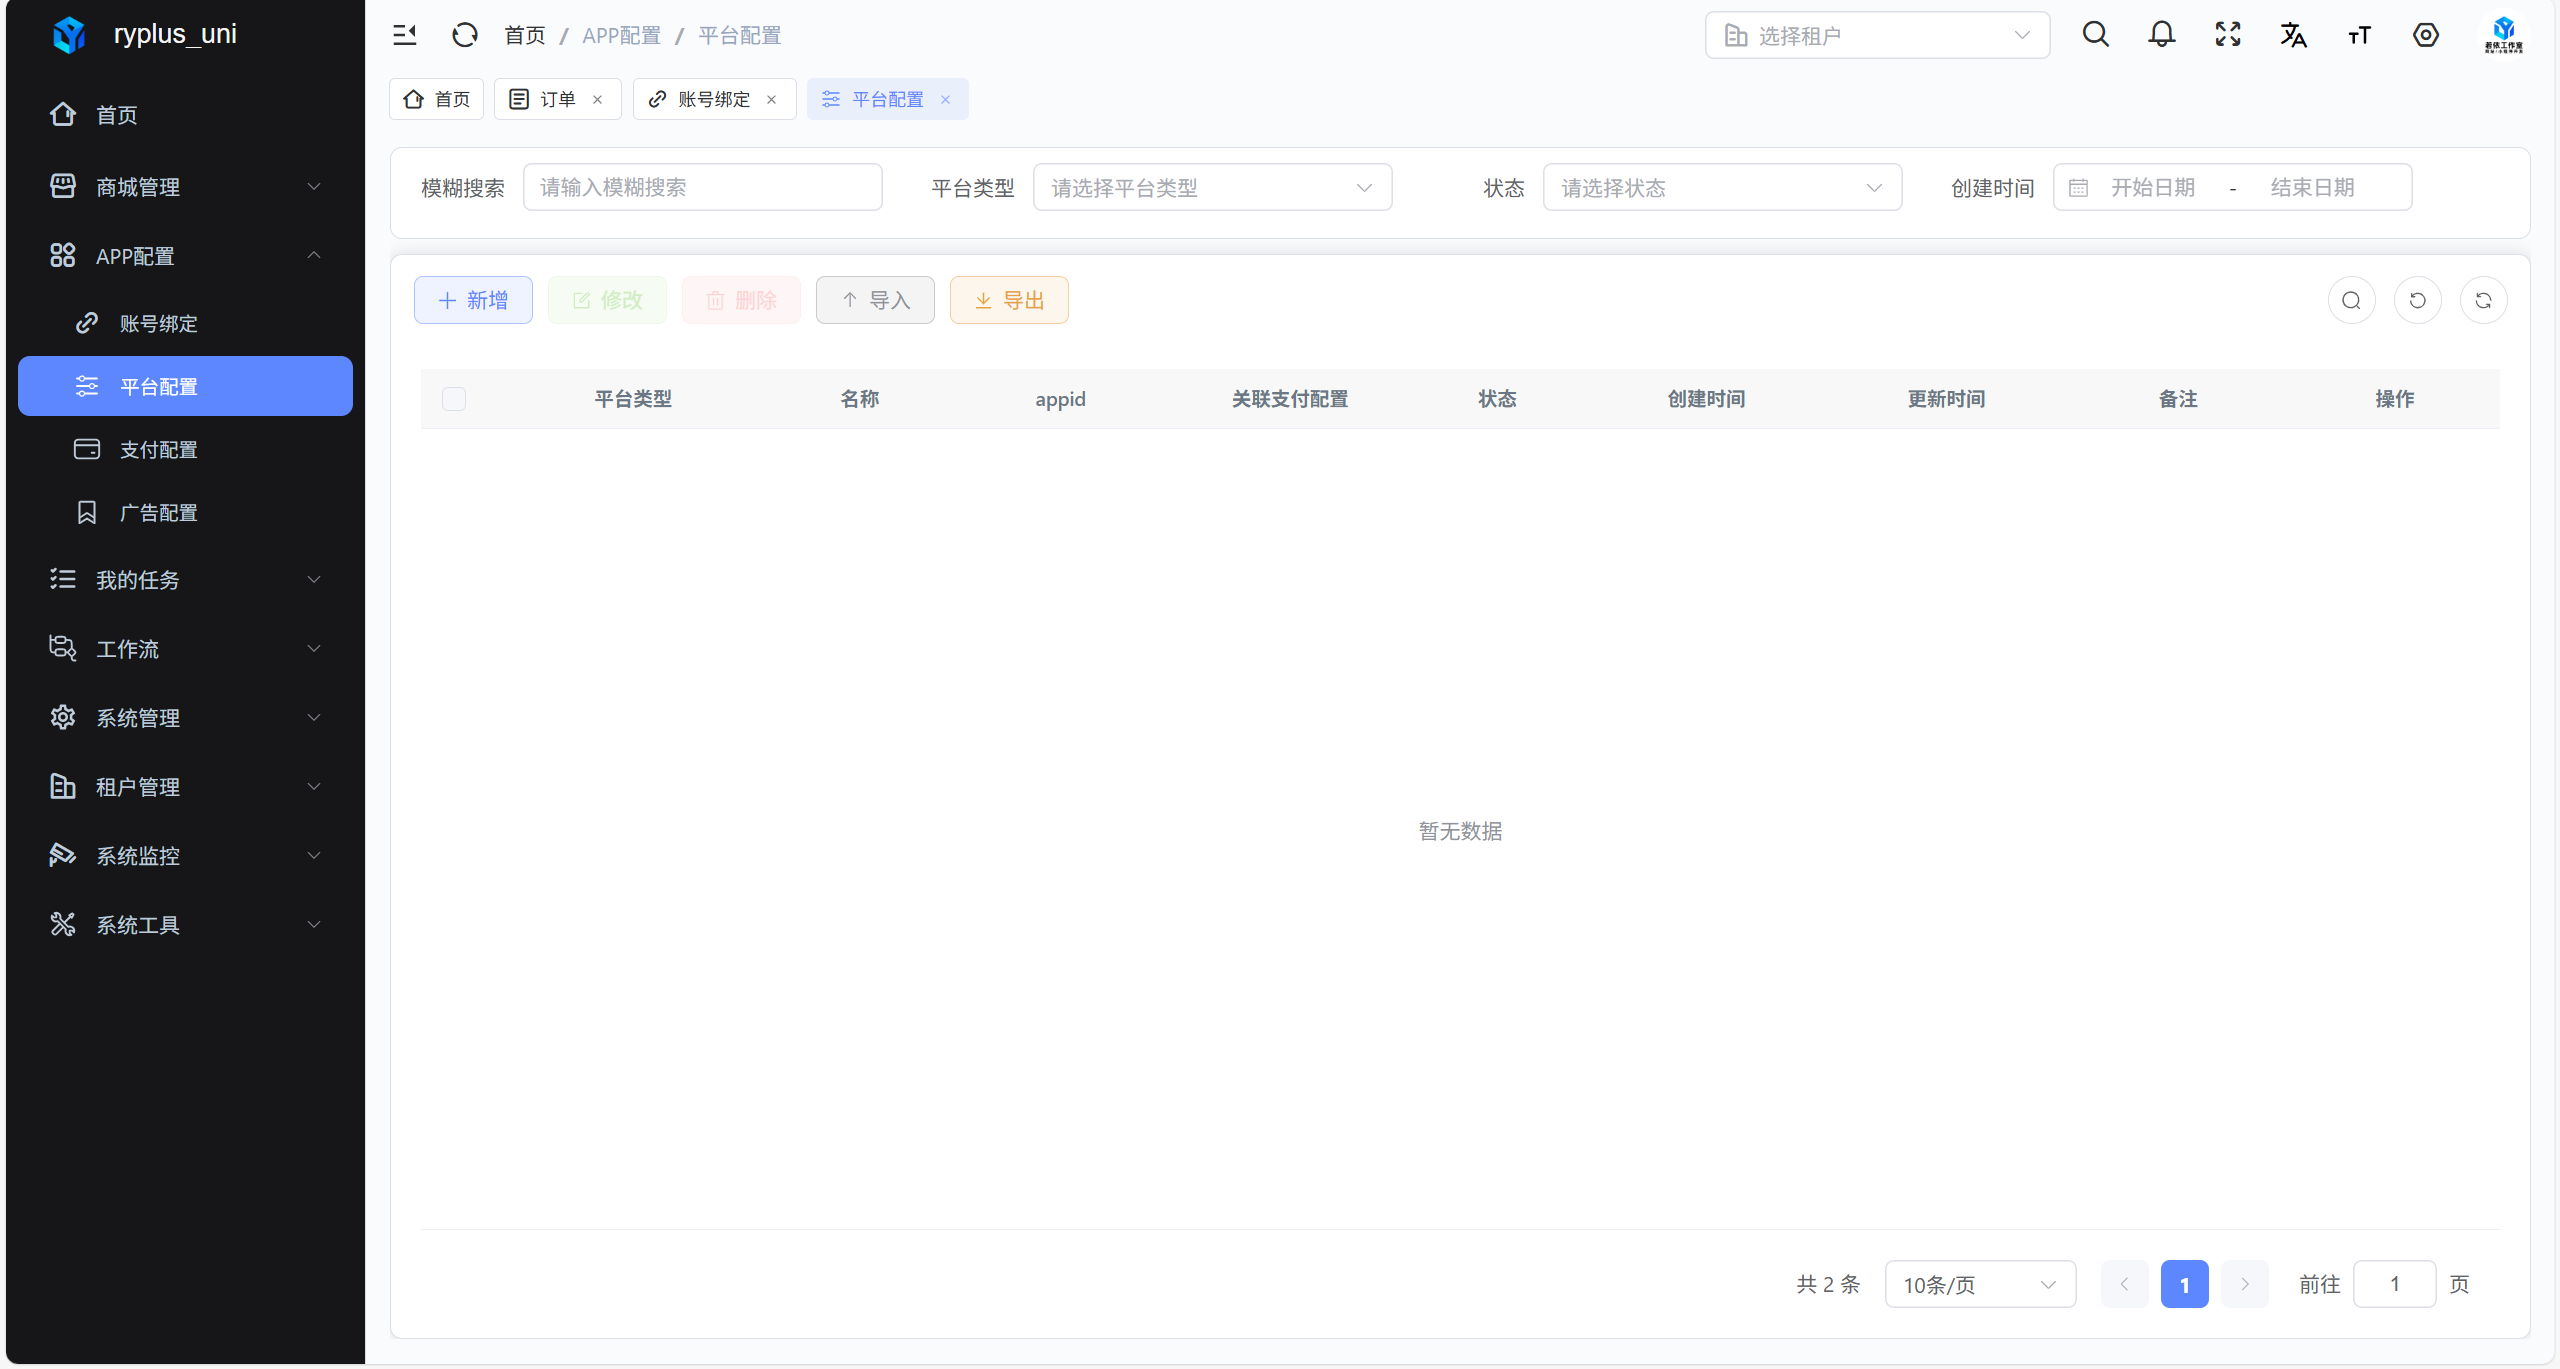
Task: Check the select-all checkbox in table header
Action: (454, 399)
